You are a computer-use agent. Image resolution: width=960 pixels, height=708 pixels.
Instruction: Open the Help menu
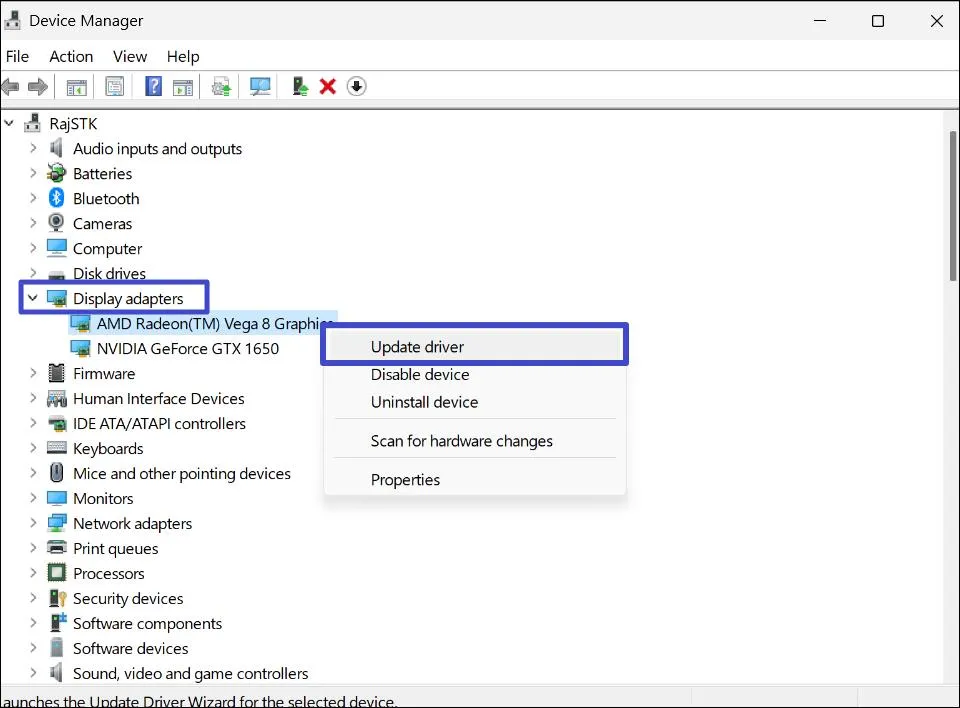[x=183, y=56]
